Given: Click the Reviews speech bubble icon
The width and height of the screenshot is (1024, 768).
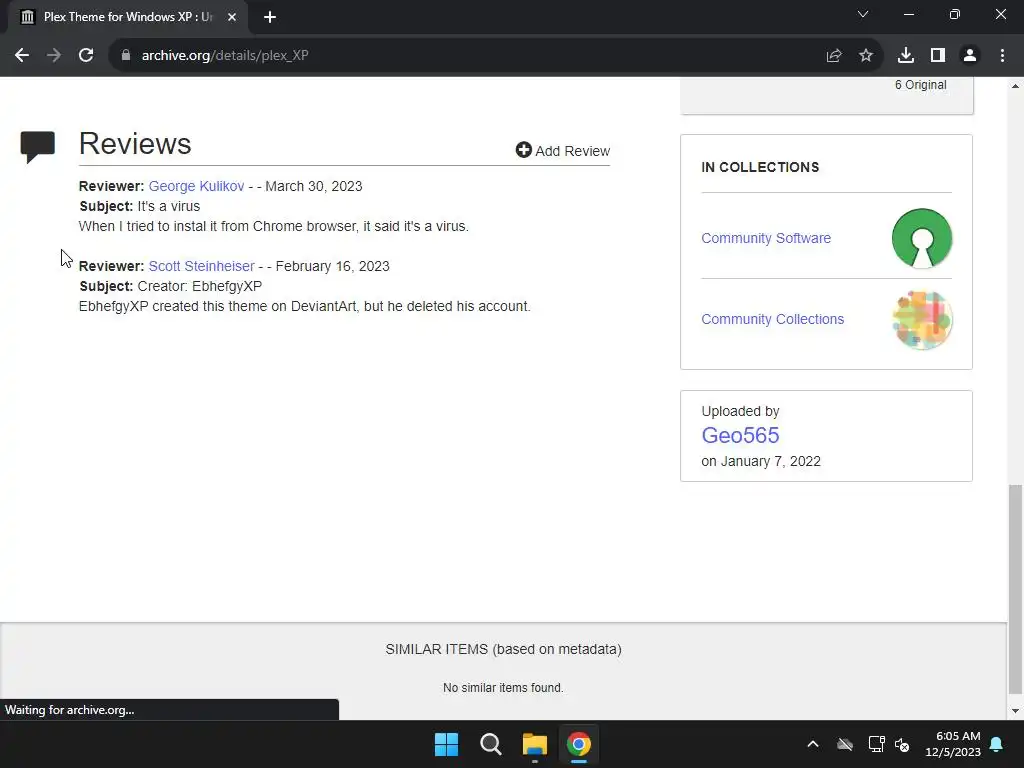Looking at the screenshot, I should (x=38, y=147).
